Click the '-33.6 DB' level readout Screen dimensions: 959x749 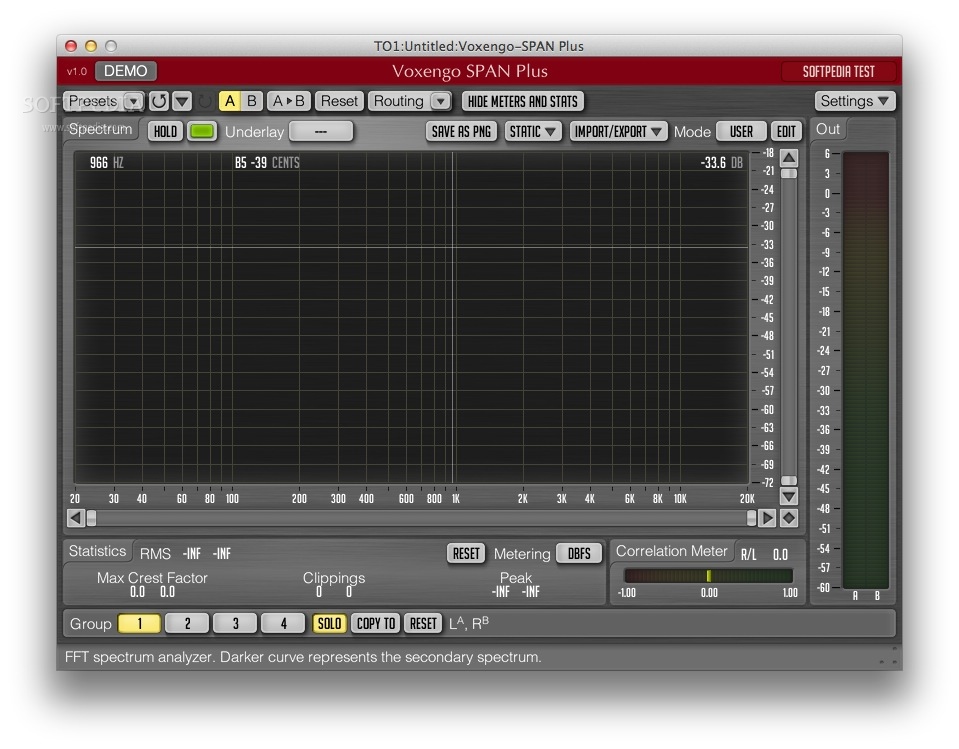[722, 163]
